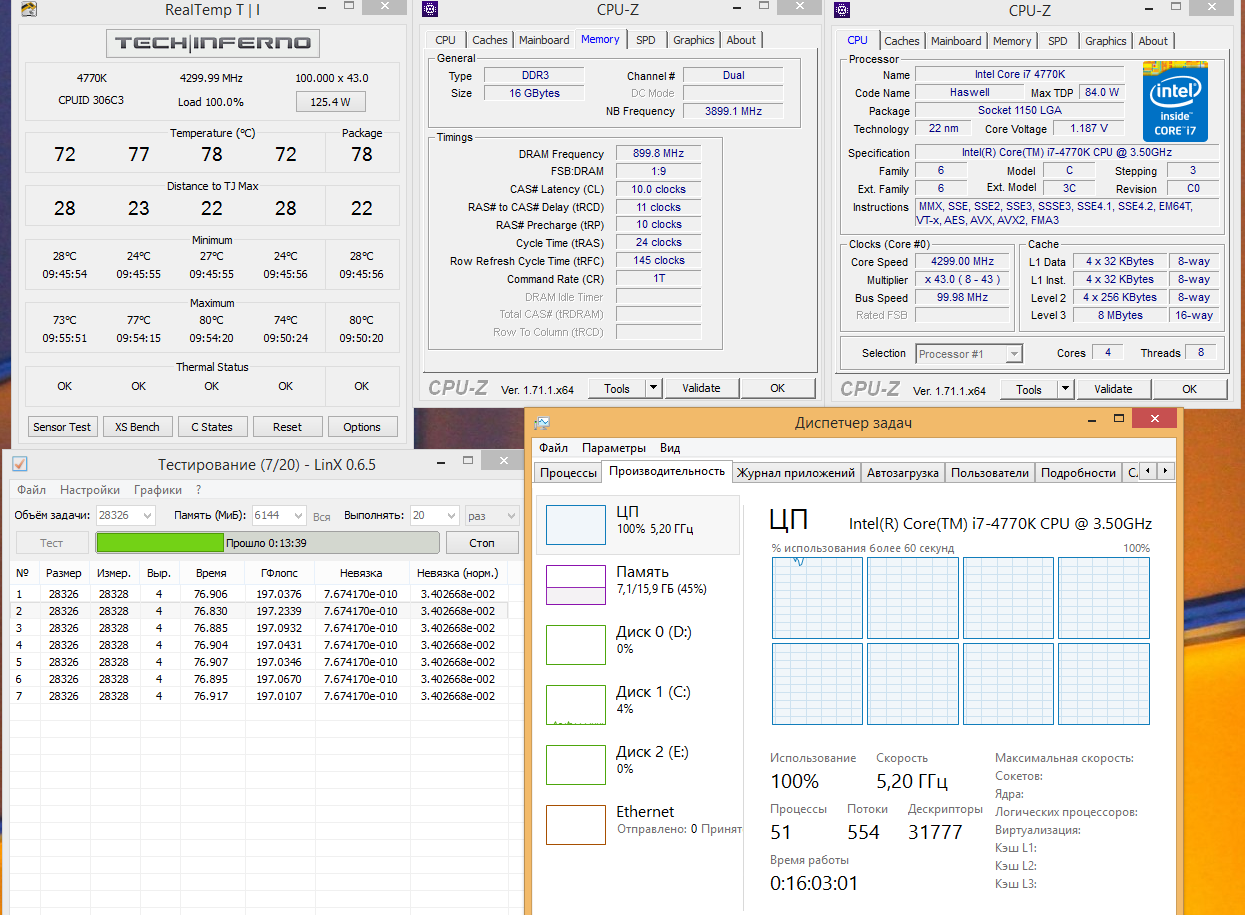Click the Core Voltage 1.187 V field
1245x915 pixels.
(x=1088, y=128)
